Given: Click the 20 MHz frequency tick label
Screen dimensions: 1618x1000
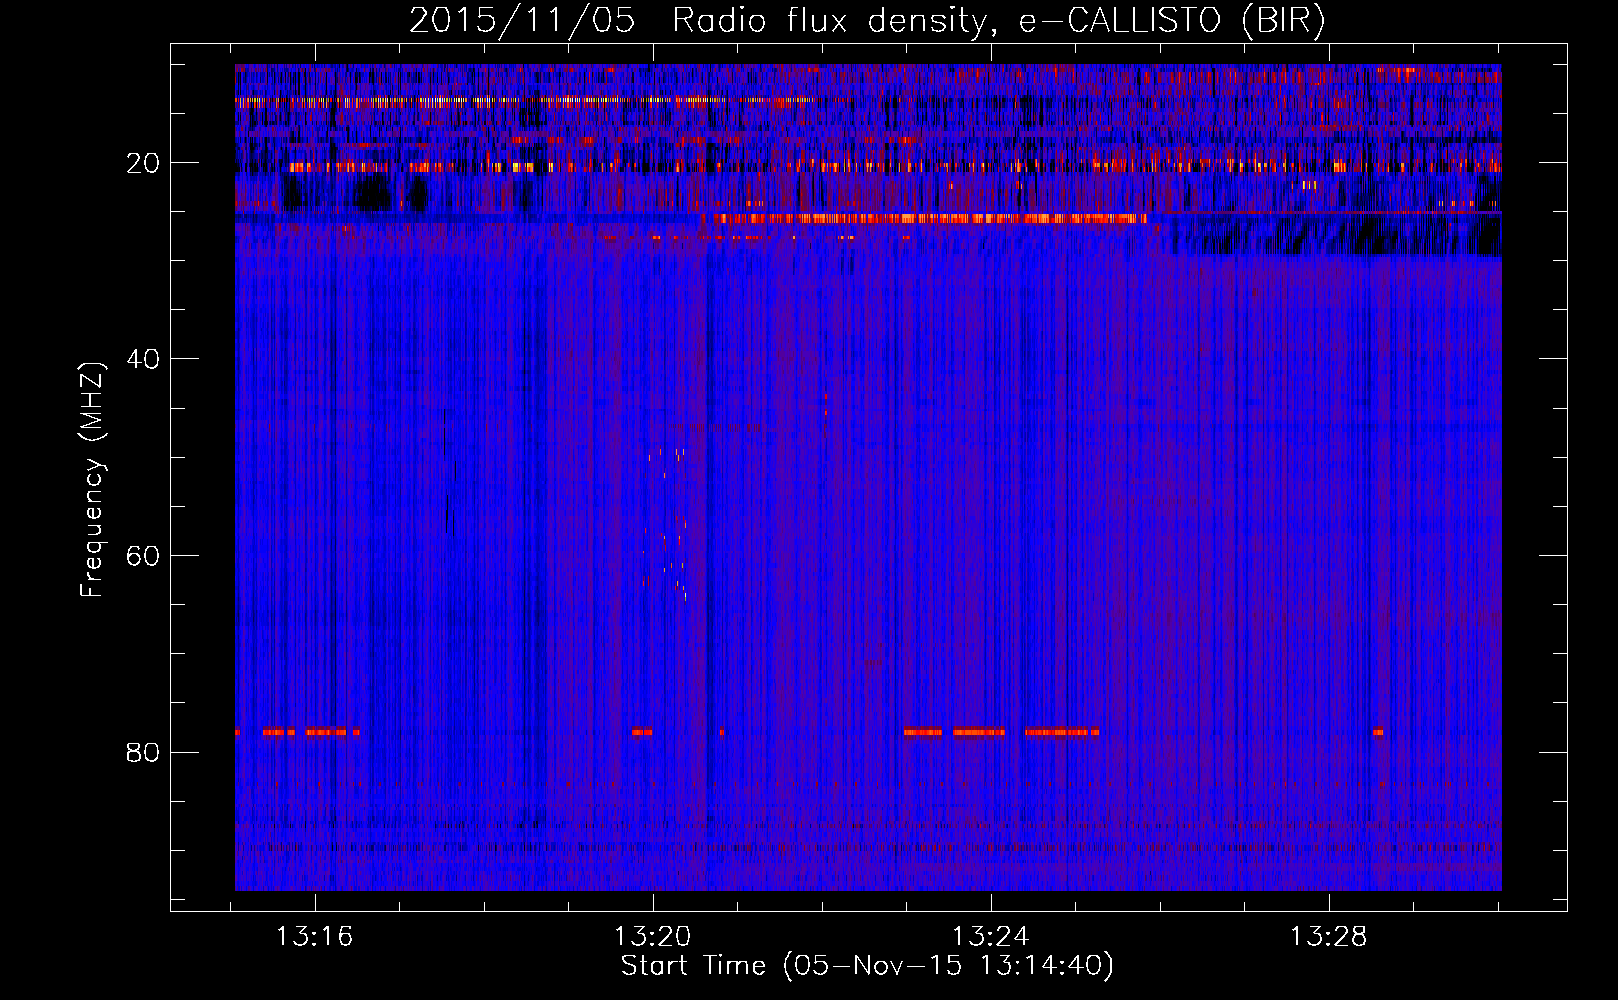Looking at the screenshot, I should click(x=144, y=163).
